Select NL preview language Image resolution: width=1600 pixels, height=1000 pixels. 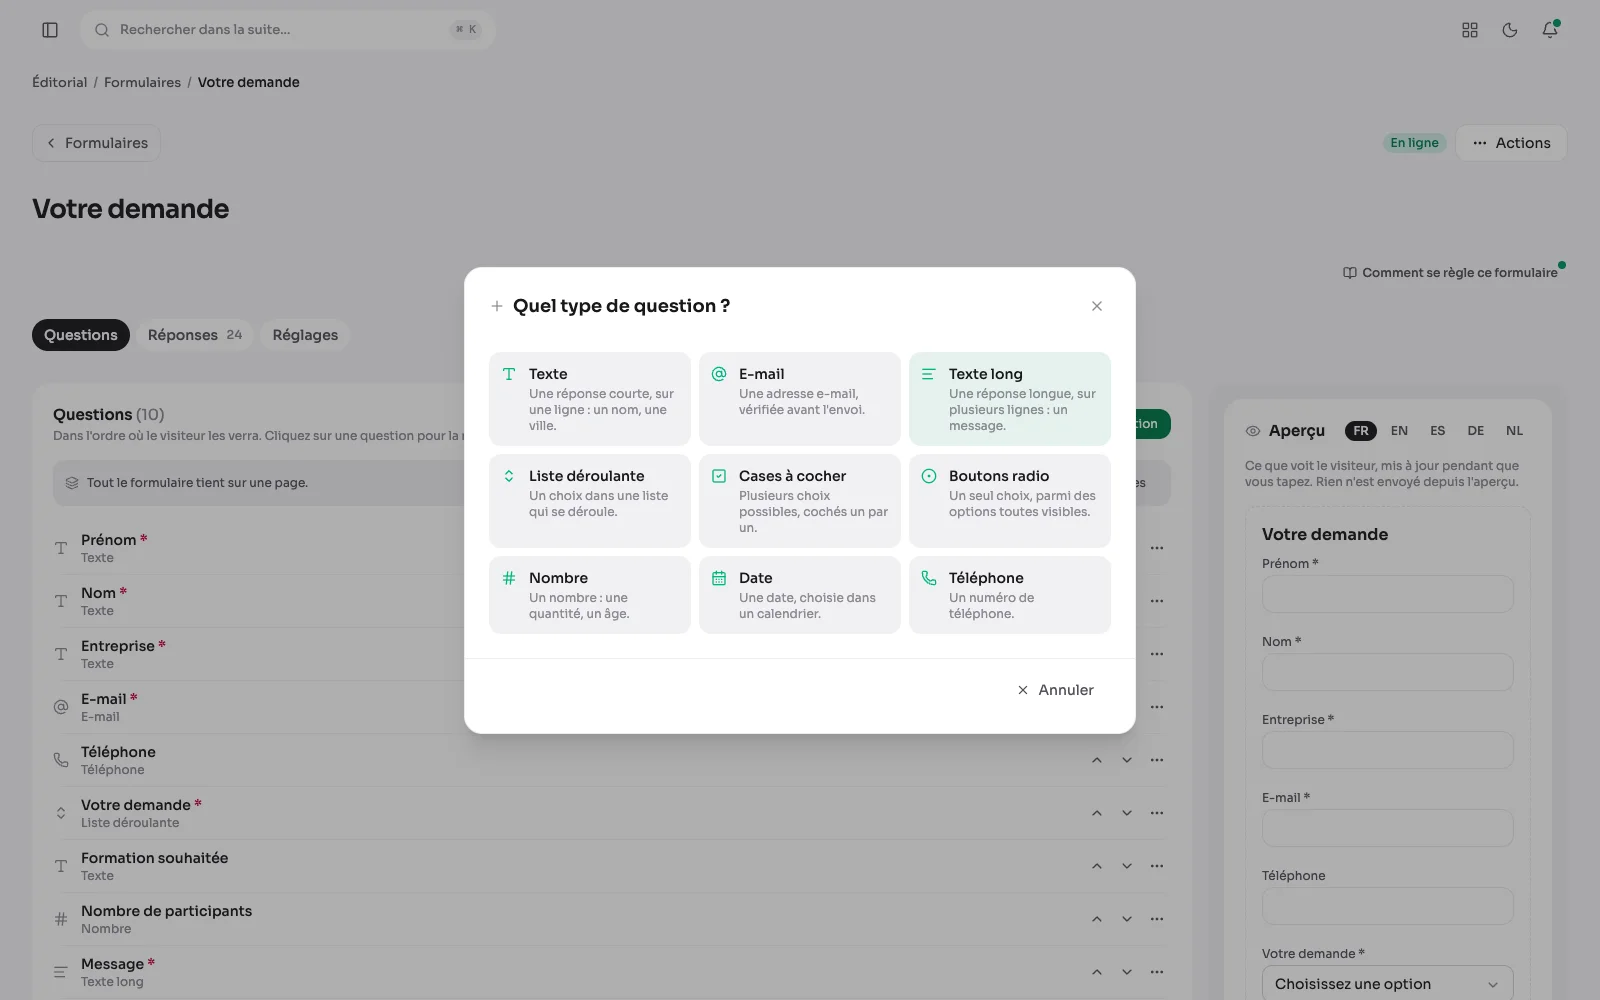point(1514,431)
